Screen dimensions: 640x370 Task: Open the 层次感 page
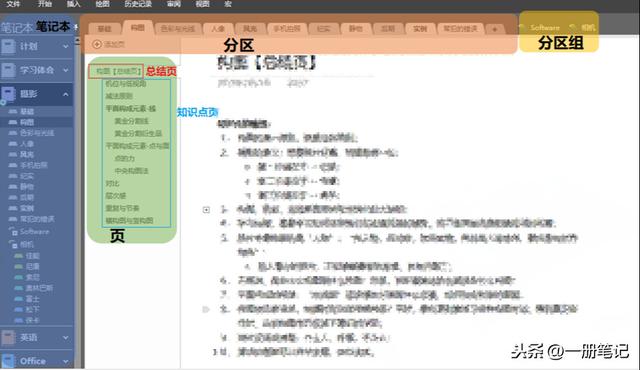[116, 196]
